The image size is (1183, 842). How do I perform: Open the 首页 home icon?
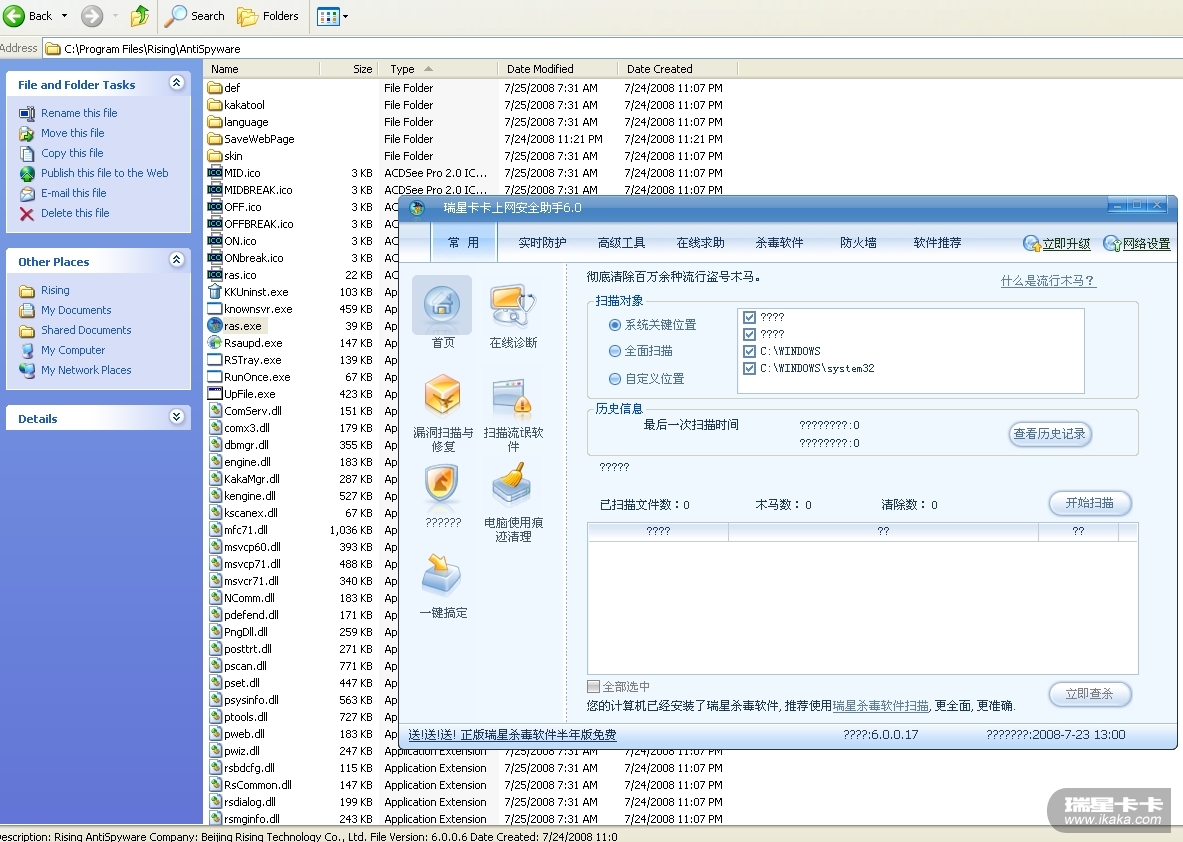click(x=442, y=305)
